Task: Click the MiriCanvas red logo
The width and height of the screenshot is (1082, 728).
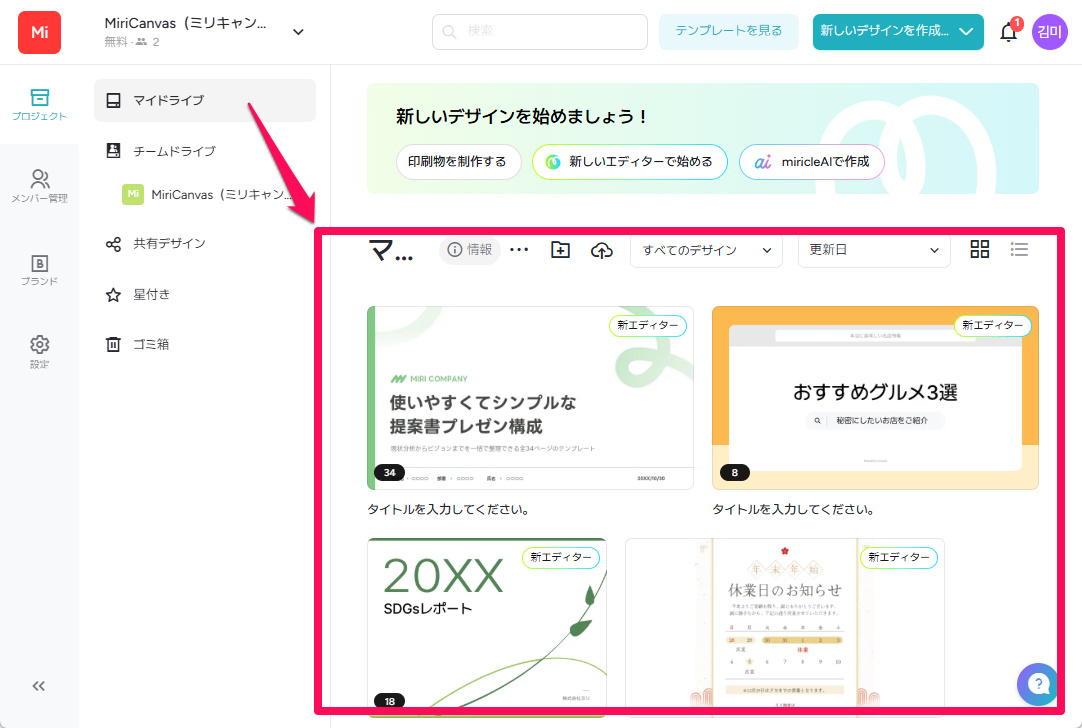Action: (x=39, y=32)
